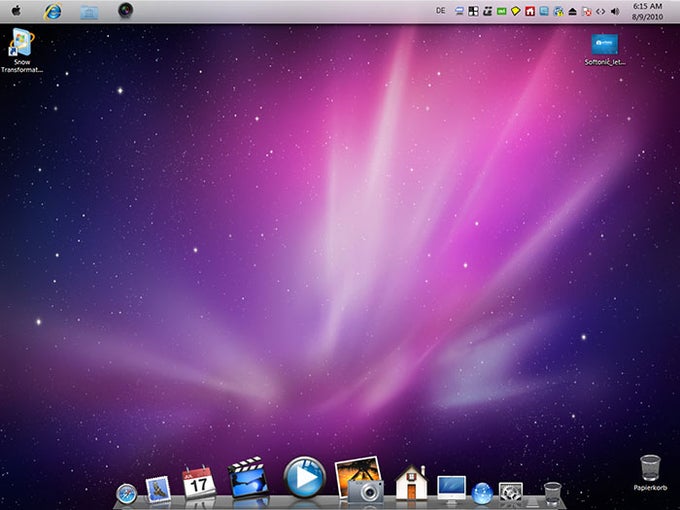Select the Papierkorb trash desktop icon

[x=650, y=473]
